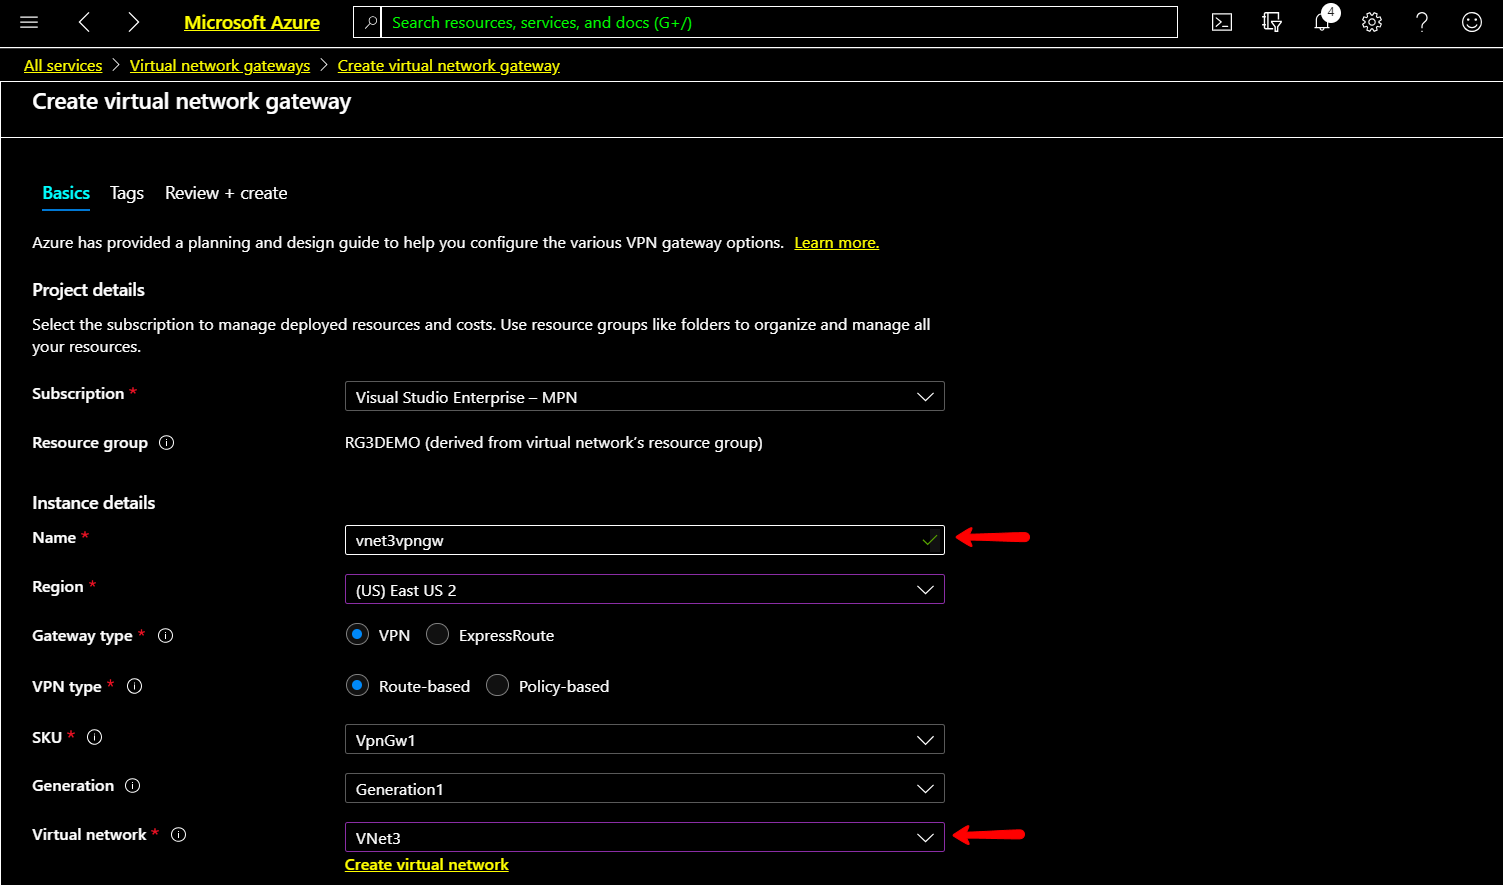The width and height of the screenshot is (1503, 885).
Task: Click the Create virtual network gateway breadcrumb
Action: 449,65
